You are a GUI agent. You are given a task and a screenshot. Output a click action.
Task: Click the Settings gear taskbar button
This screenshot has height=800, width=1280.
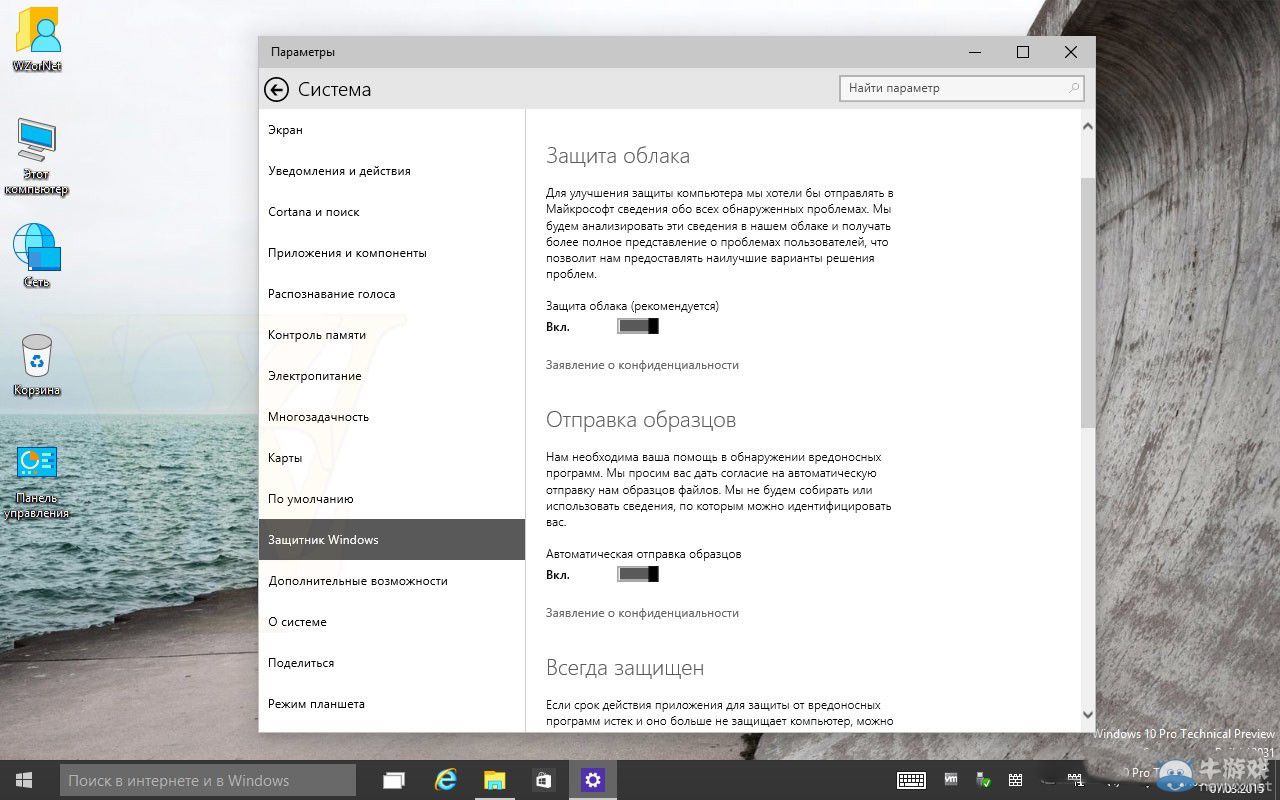[593, 780]
